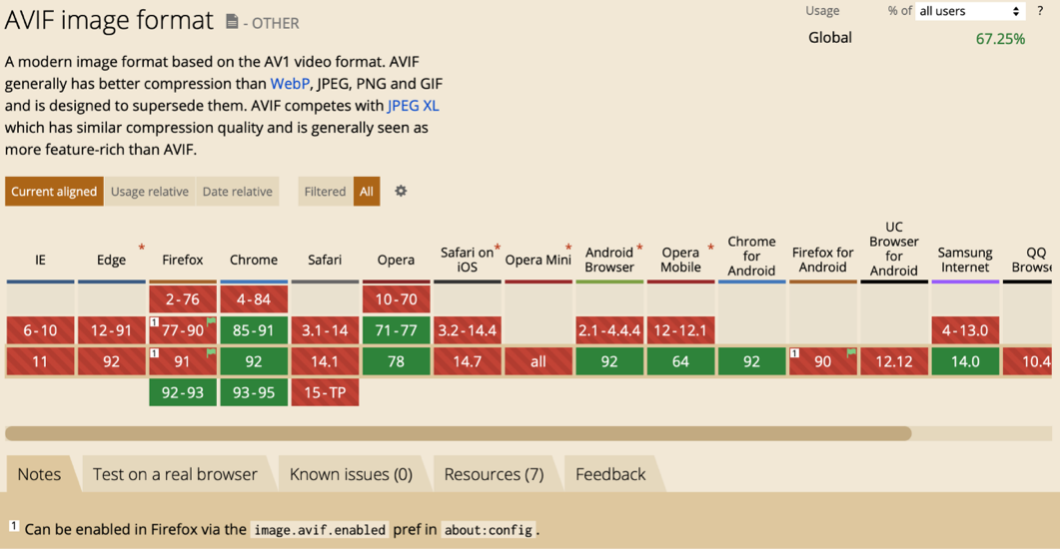Click the red asterisk beside Safari on iOS
This screenshot has height=552, width=1060.
(497, 246)
